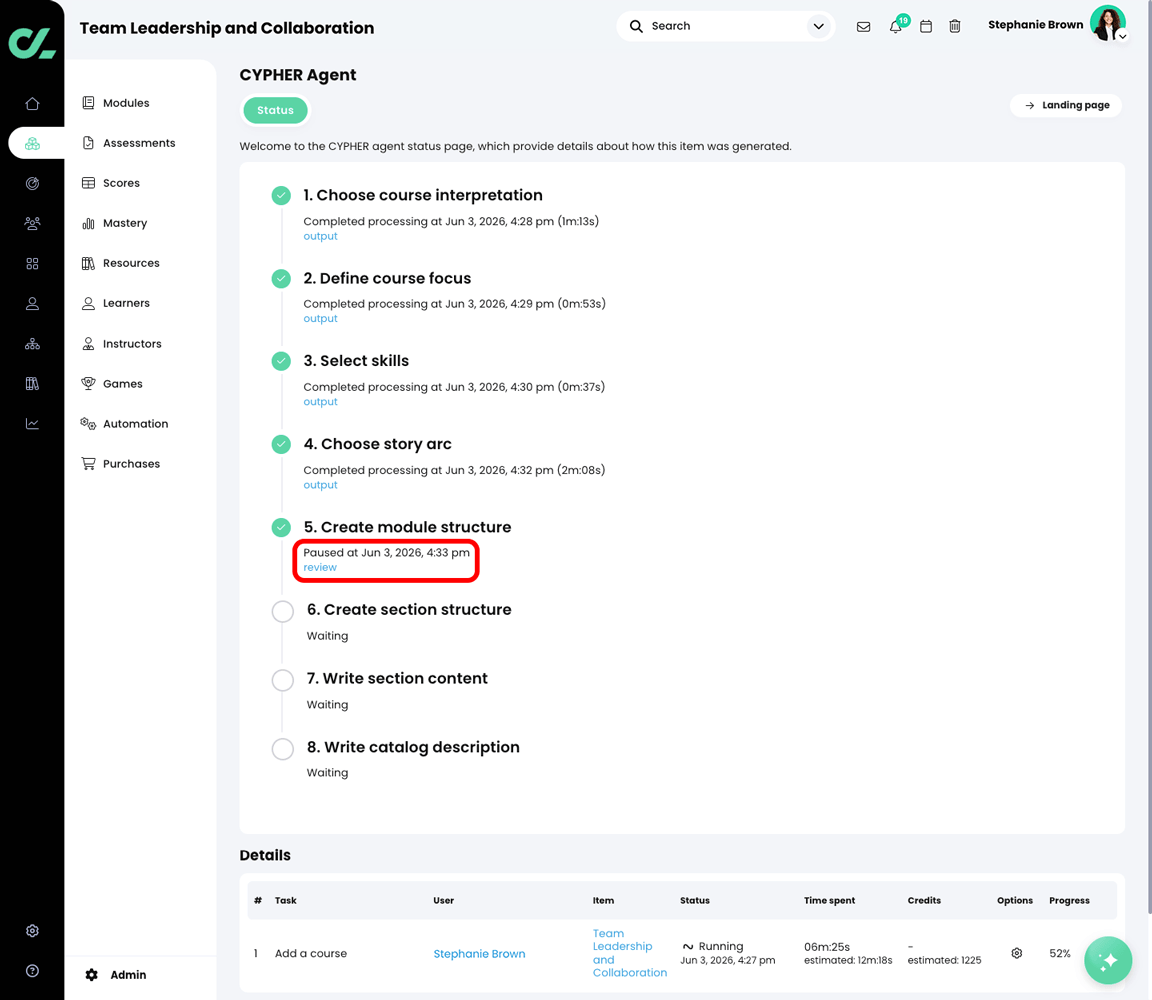Click review link under Create module structure
The width and height of the screenshot is (1152, 1000).
coord(320,567)
